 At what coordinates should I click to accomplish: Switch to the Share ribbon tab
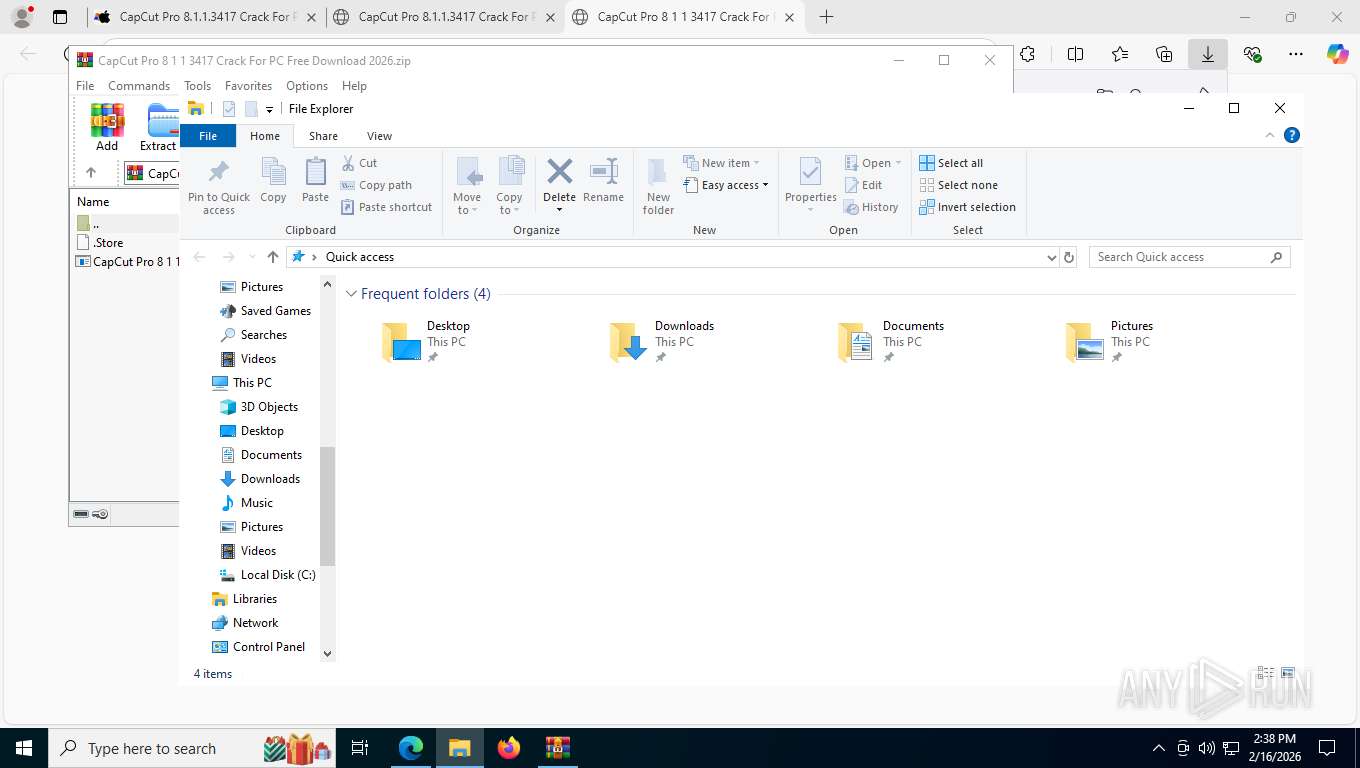click(323, 136)
